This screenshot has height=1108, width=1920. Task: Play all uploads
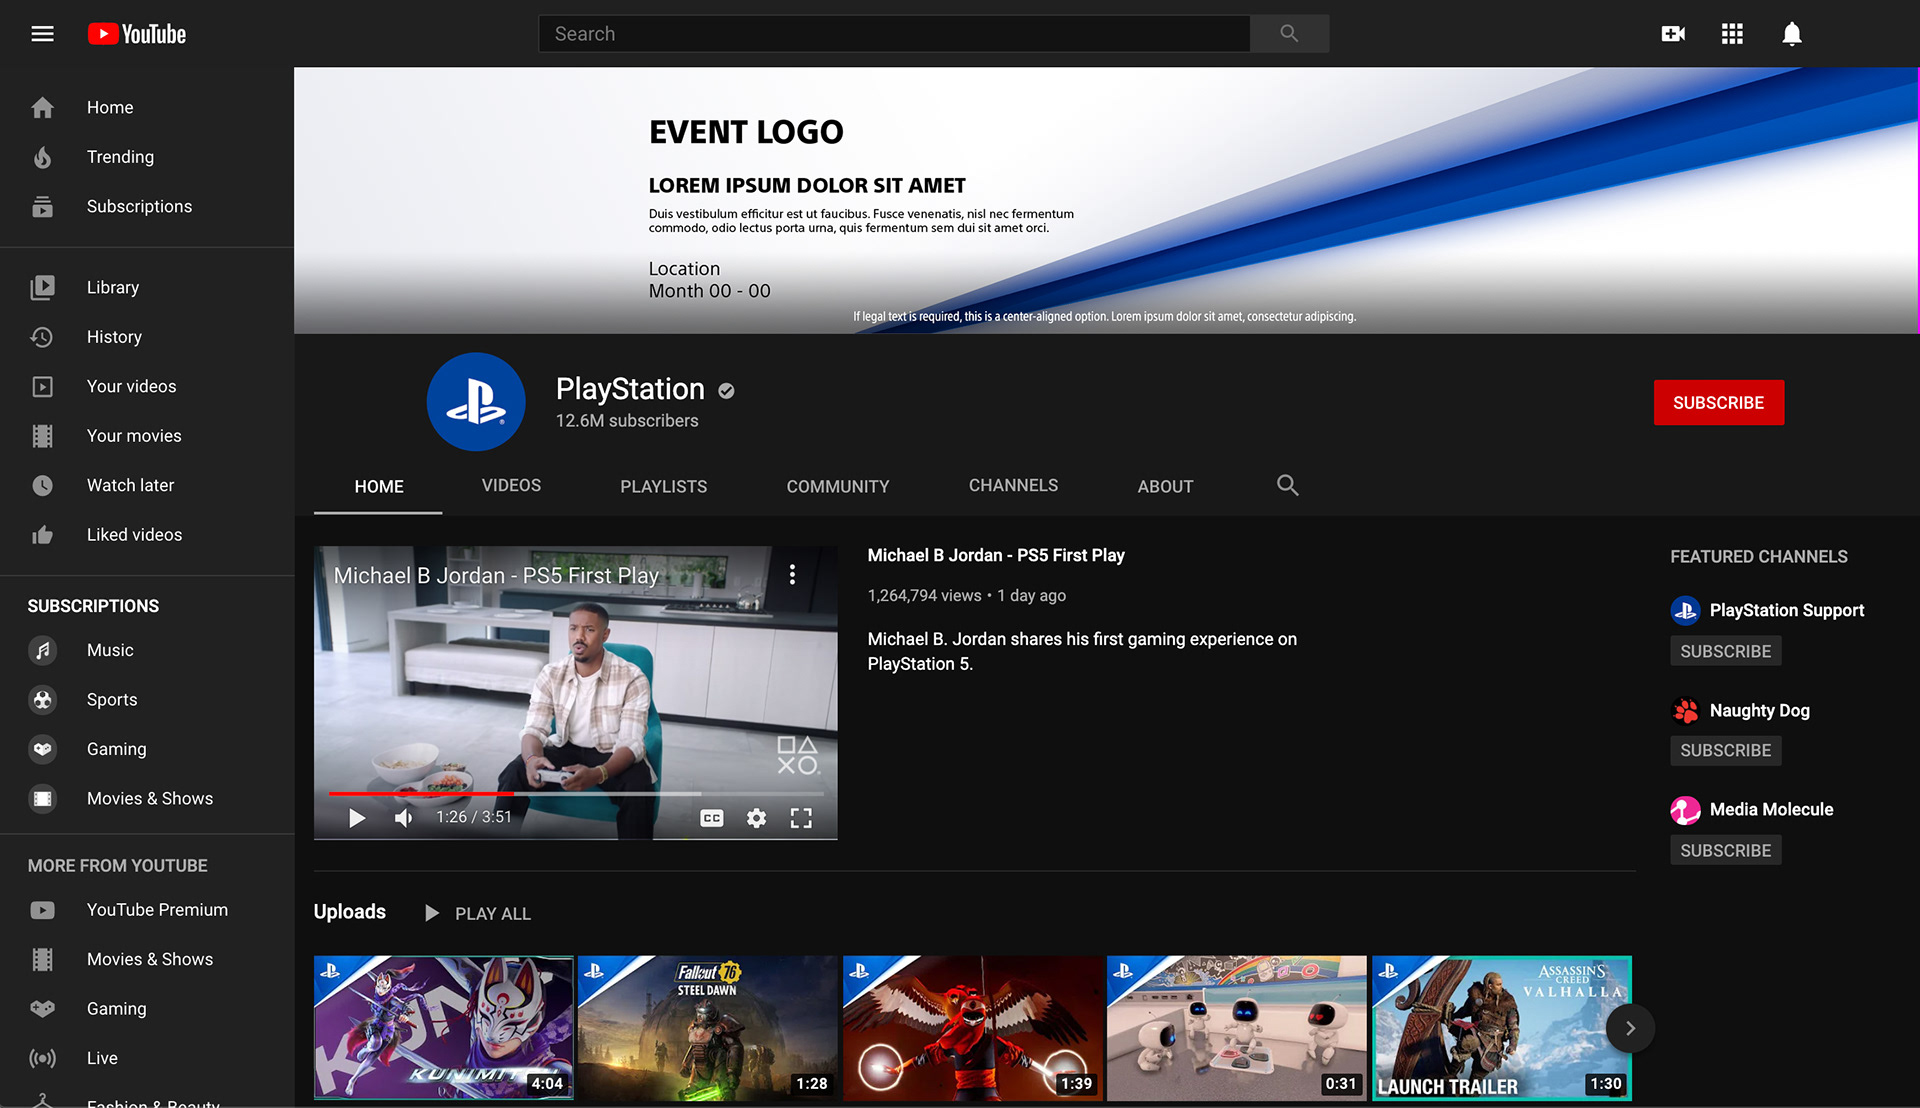pos(477,913)
